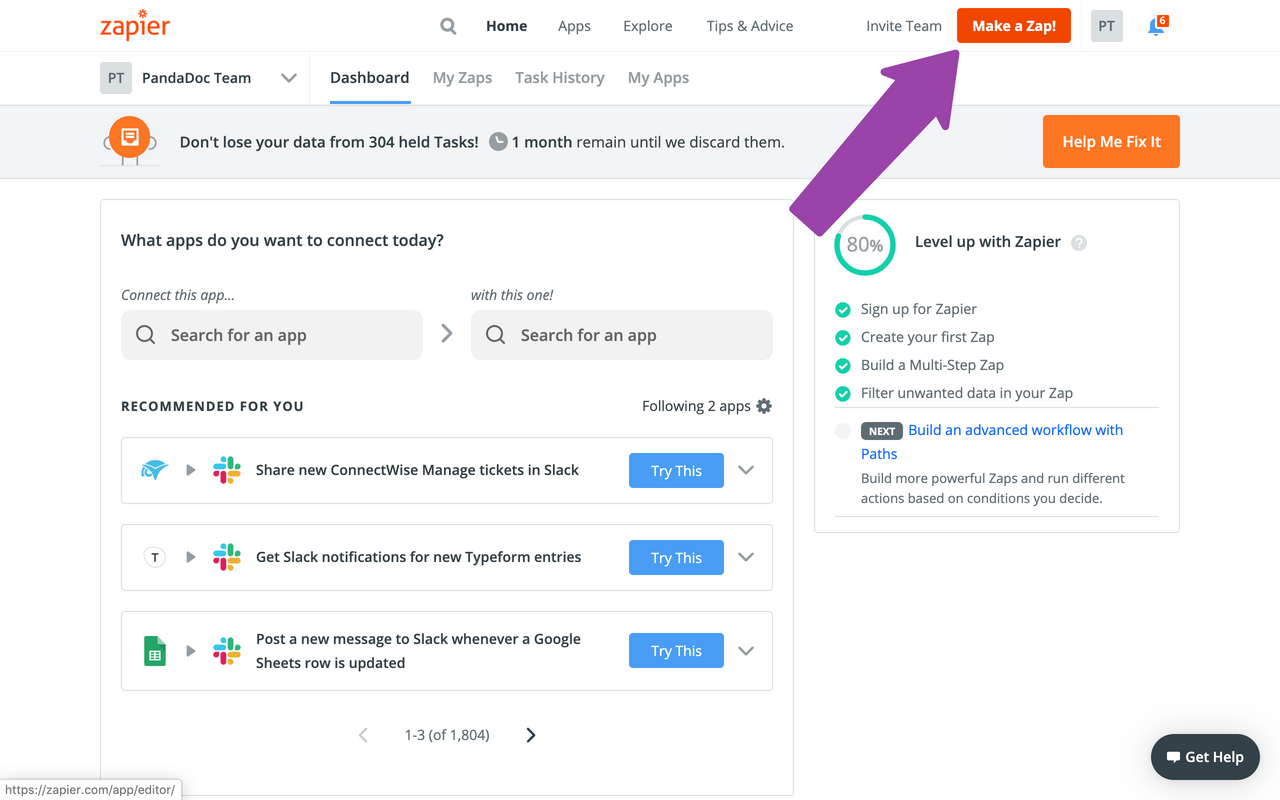Switch to the My Apps tab

(658, 78)
